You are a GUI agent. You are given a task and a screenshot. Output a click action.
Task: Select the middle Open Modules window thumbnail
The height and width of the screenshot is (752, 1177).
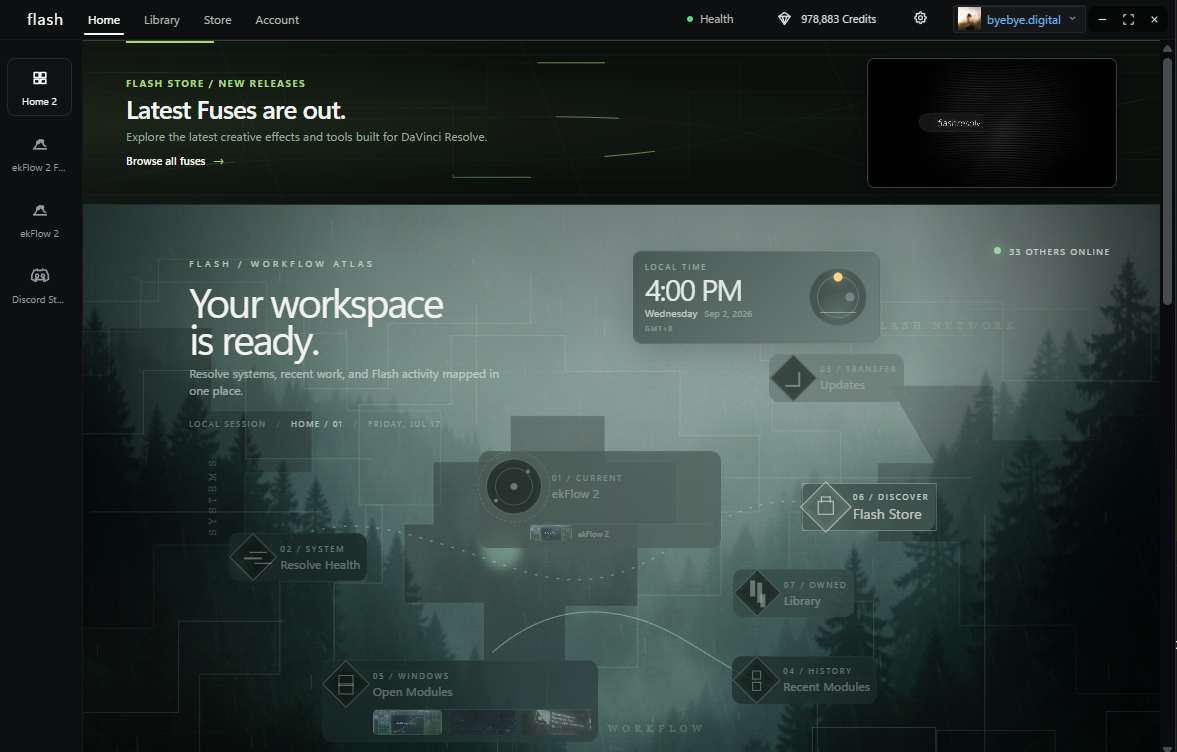pyautogui.click(x=482, y=723)
